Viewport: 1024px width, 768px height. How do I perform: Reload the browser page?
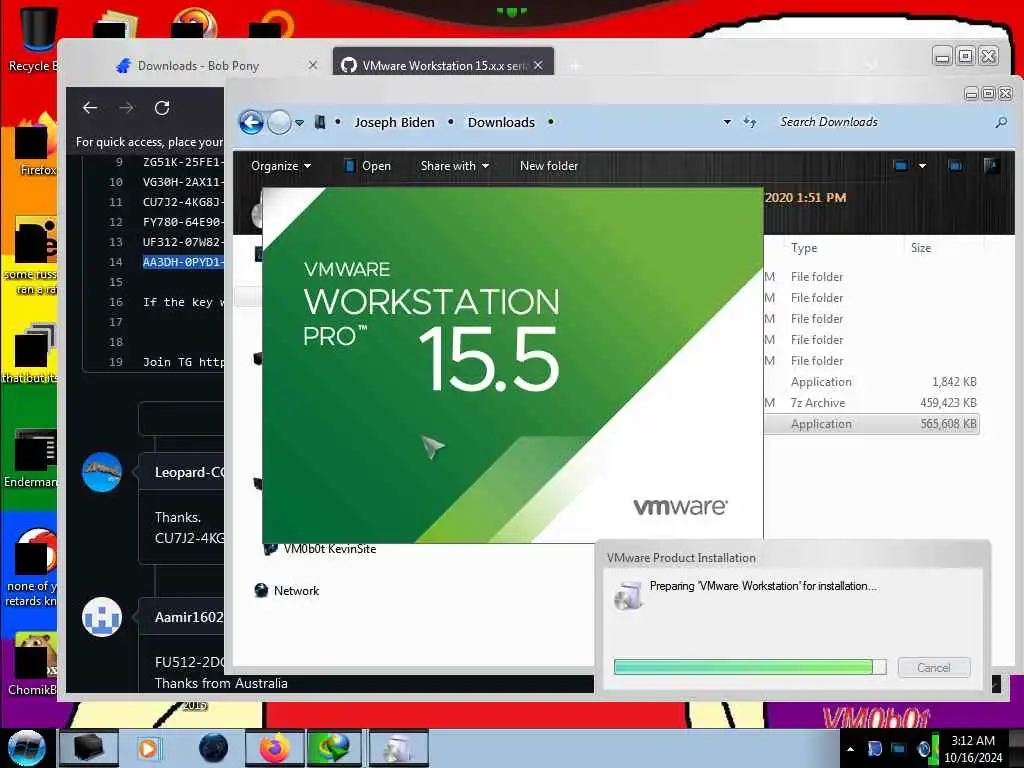162,108
